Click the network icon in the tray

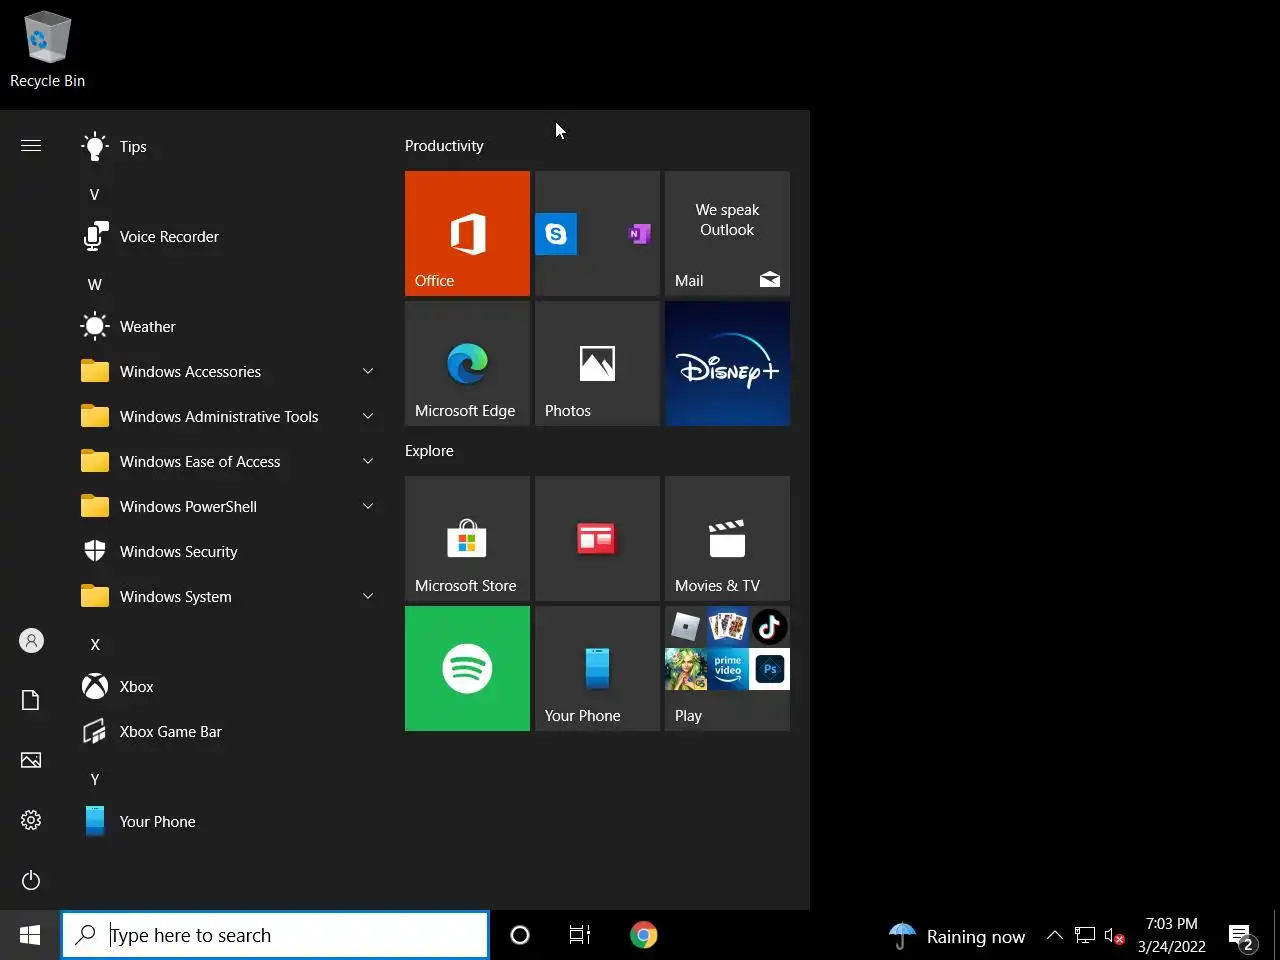(x=1085, y=936)
